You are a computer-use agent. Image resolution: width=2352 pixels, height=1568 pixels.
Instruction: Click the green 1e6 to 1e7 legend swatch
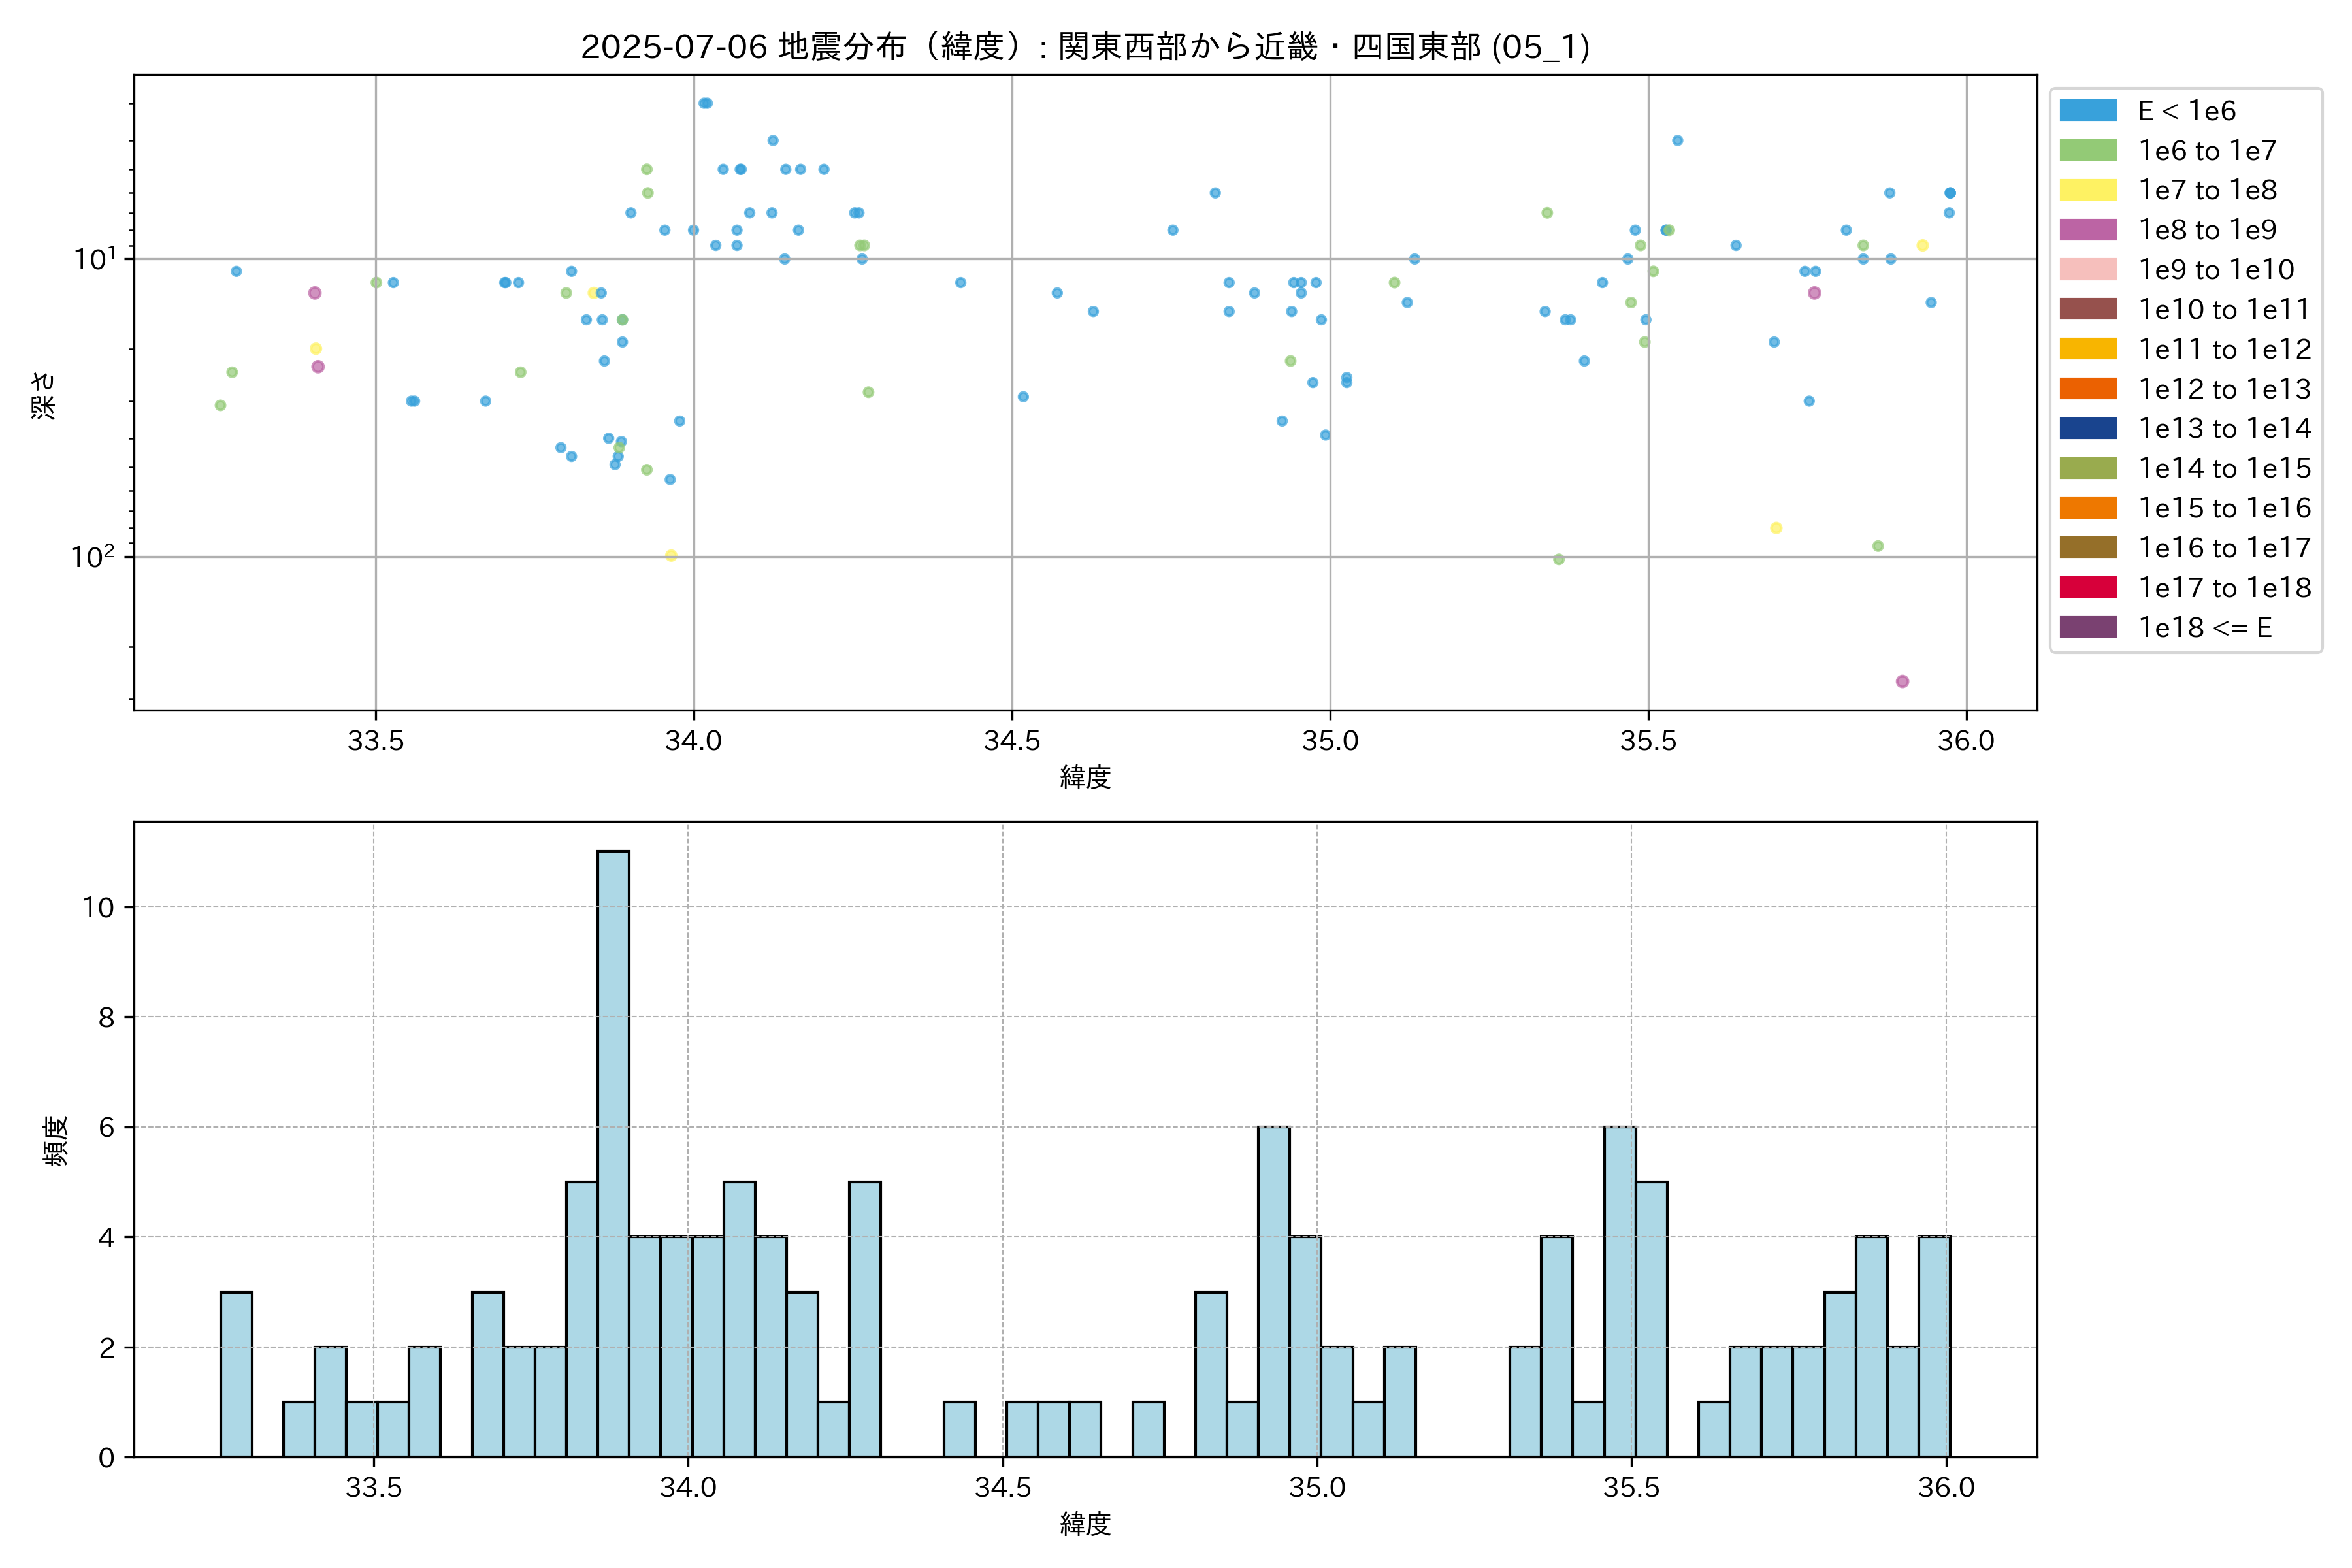[x=2087, y=151]
